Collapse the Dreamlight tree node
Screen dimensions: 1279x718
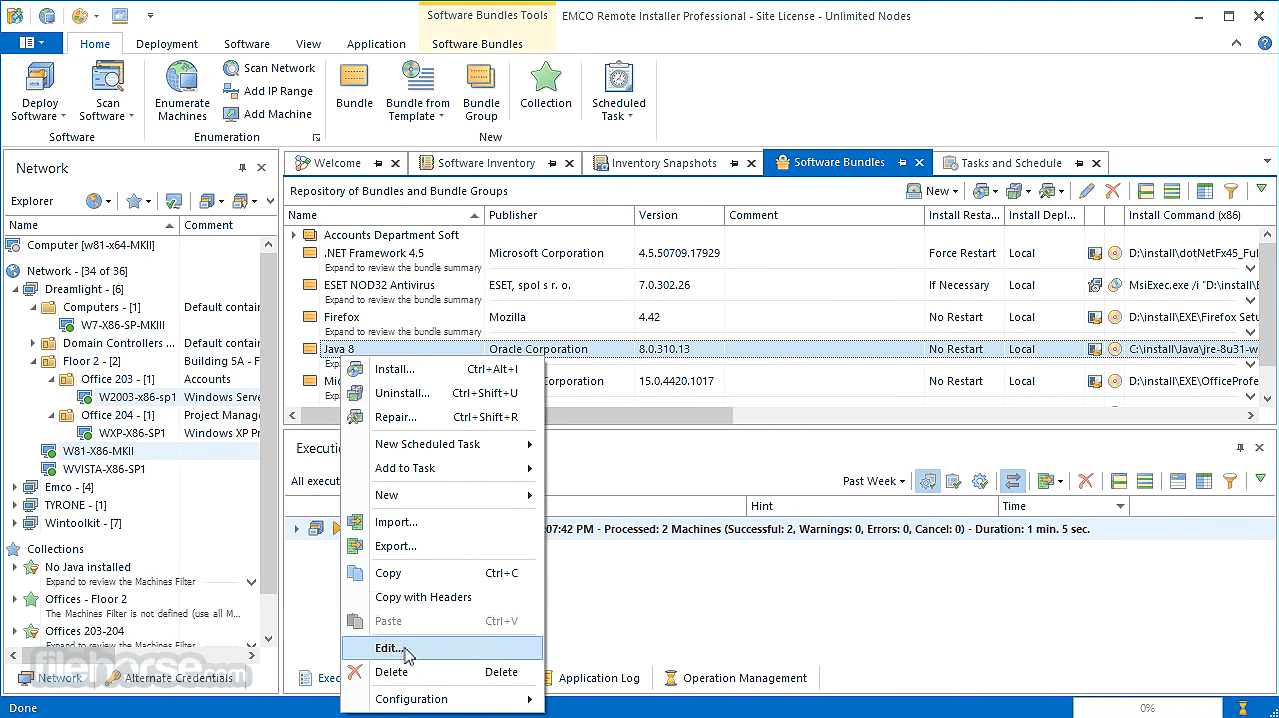click(15, 289)
